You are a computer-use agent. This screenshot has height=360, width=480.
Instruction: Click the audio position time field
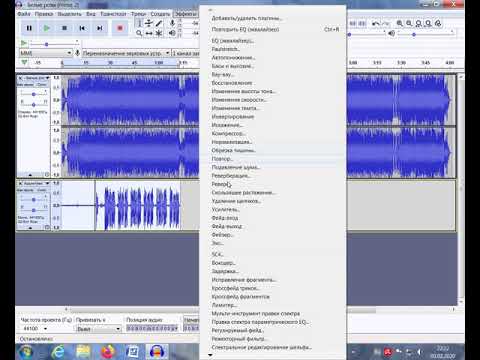(152, 329)
